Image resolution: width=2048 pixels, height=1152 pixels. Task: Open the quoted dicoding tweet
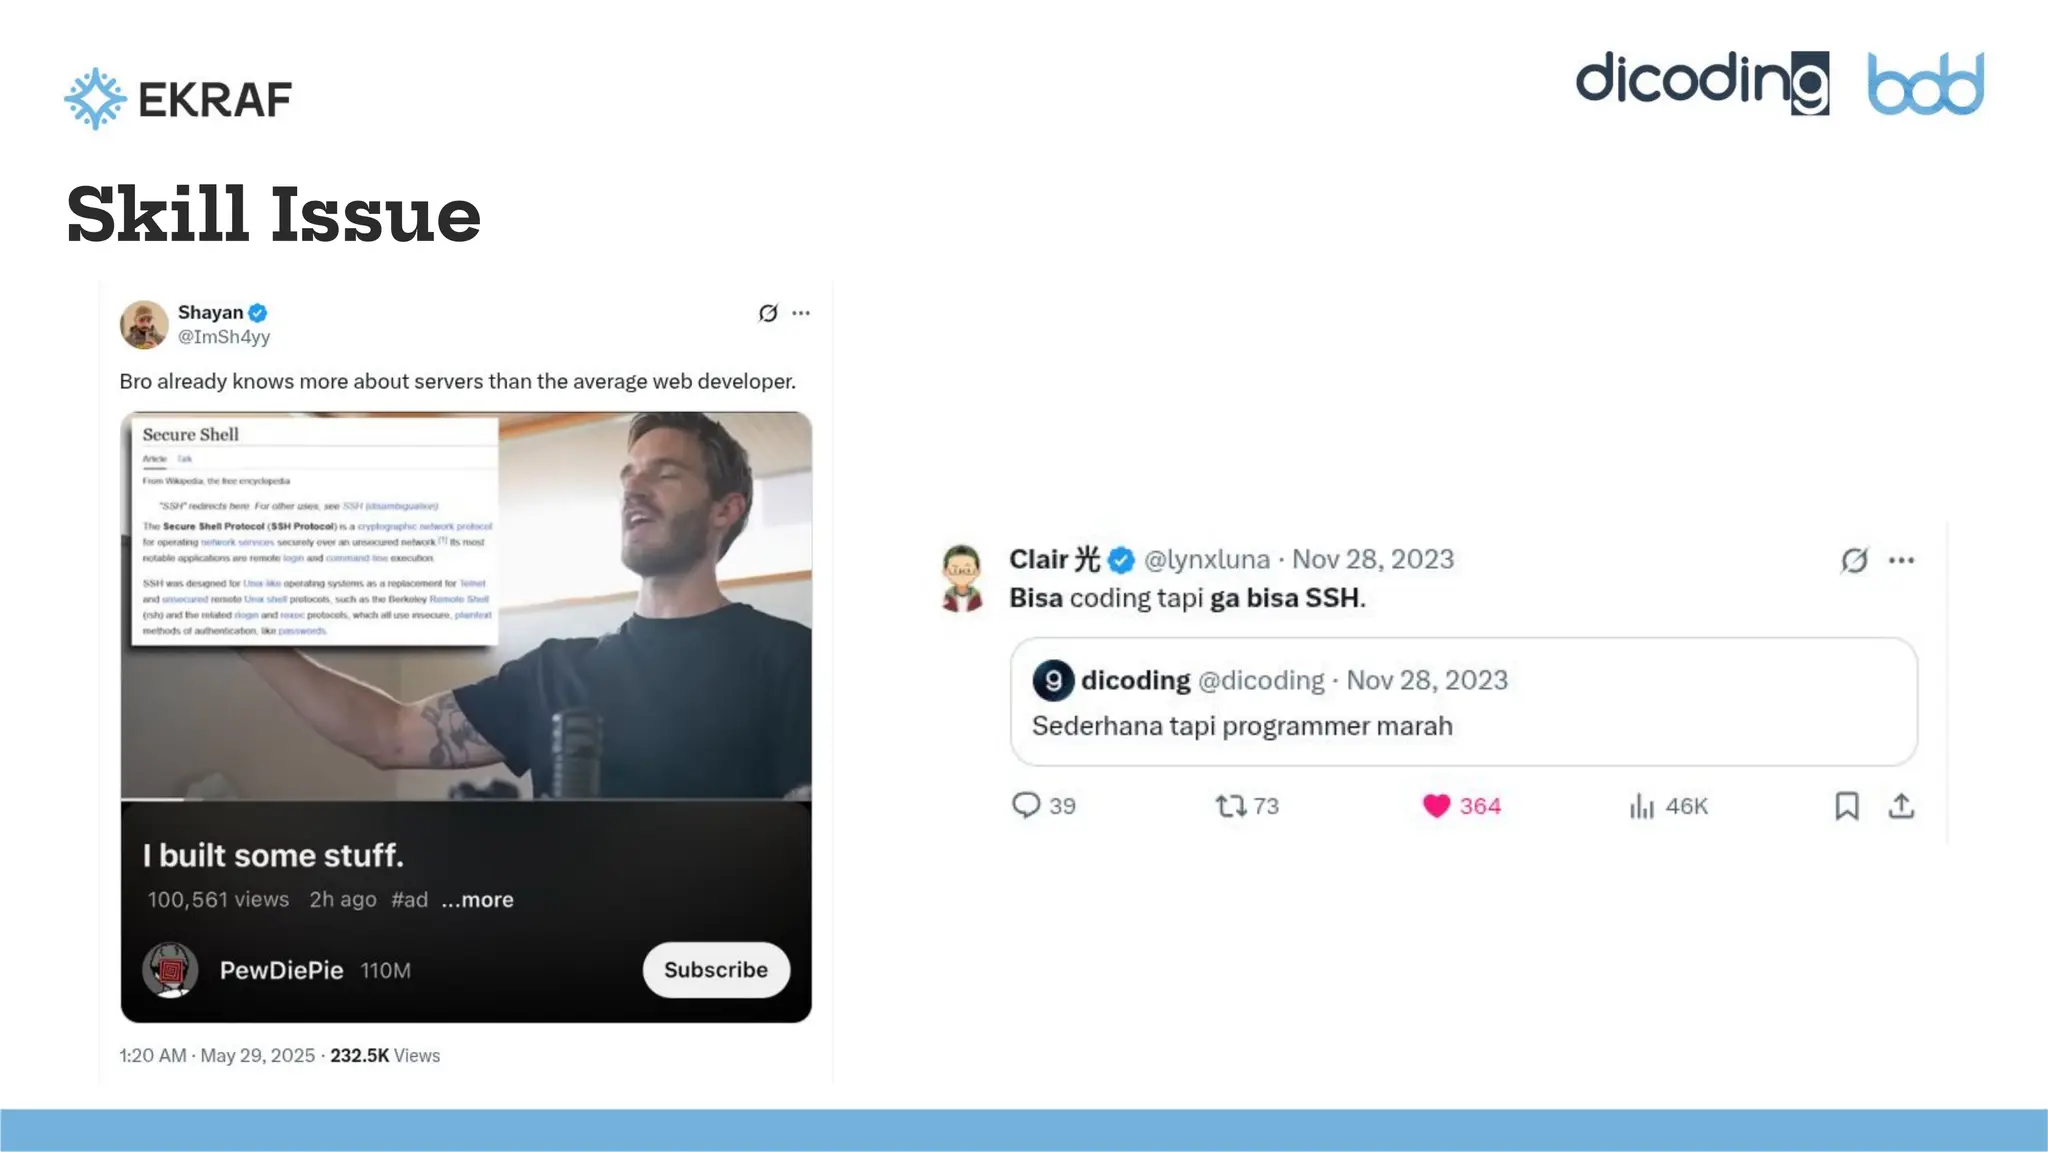[x=1464, y=702]
